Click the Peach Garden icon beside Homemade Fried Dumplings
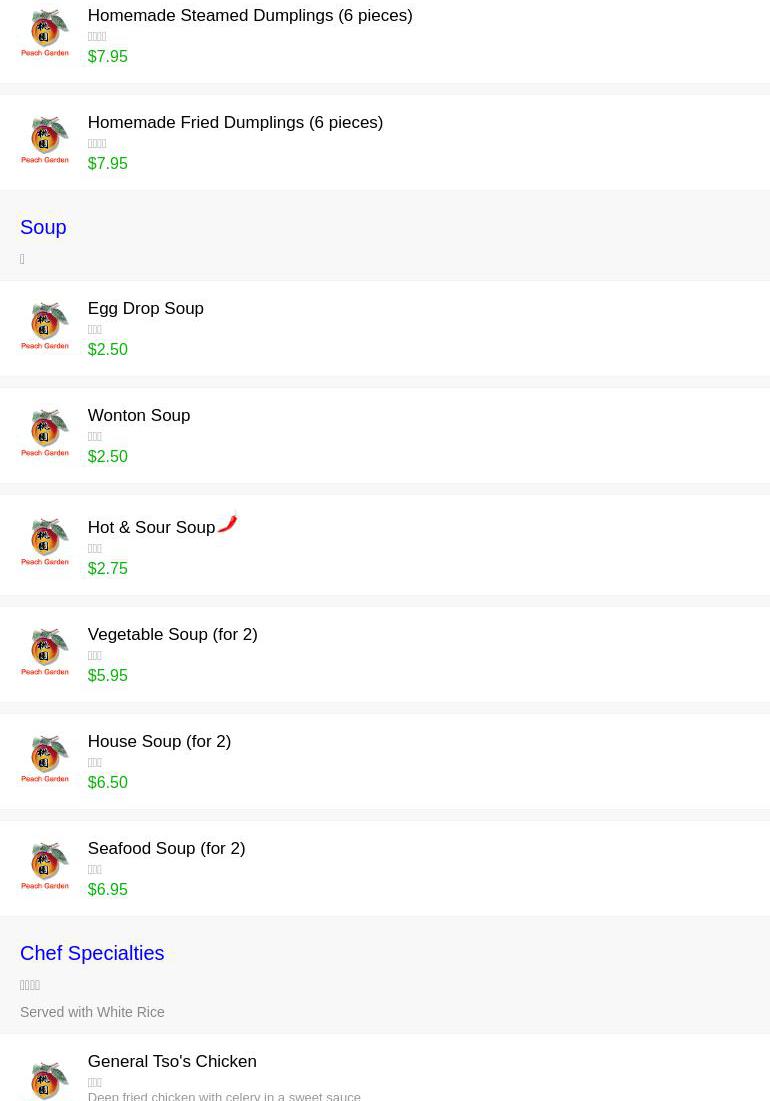Screen dimensions: 770x1101 pos(45,140)
